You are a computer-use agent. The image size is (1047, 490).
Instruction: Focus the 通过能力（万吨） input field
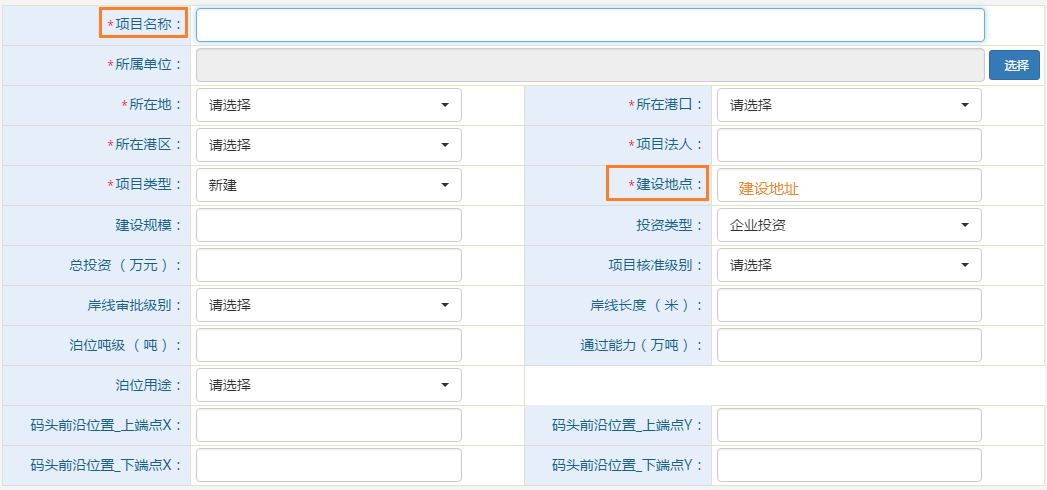click(x=848, y=345)
